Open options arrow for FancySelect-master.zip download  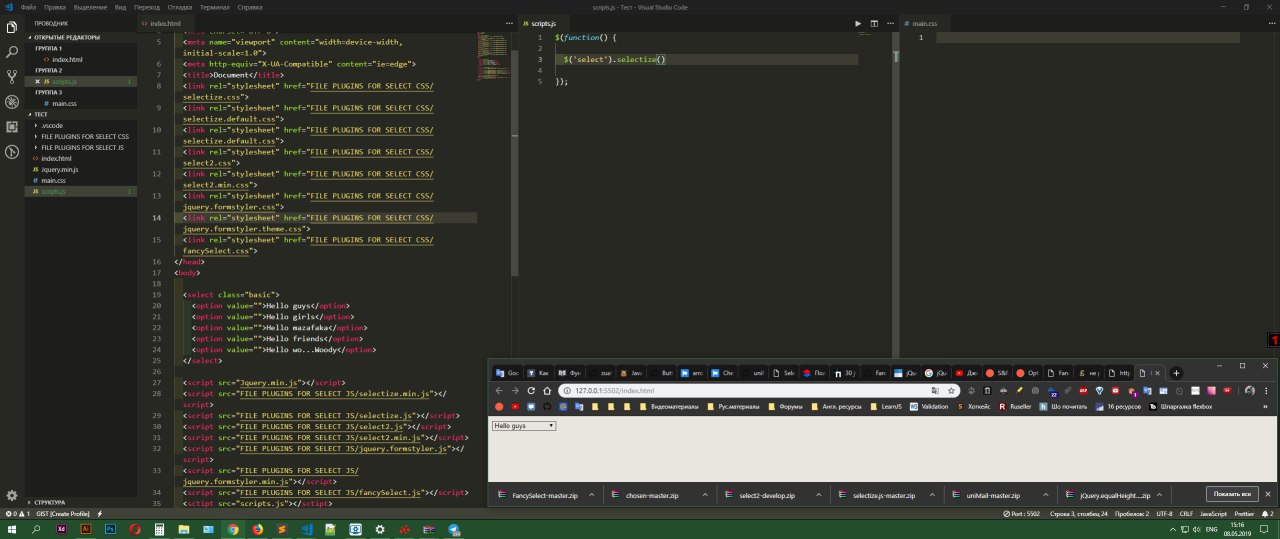point(591,495)
